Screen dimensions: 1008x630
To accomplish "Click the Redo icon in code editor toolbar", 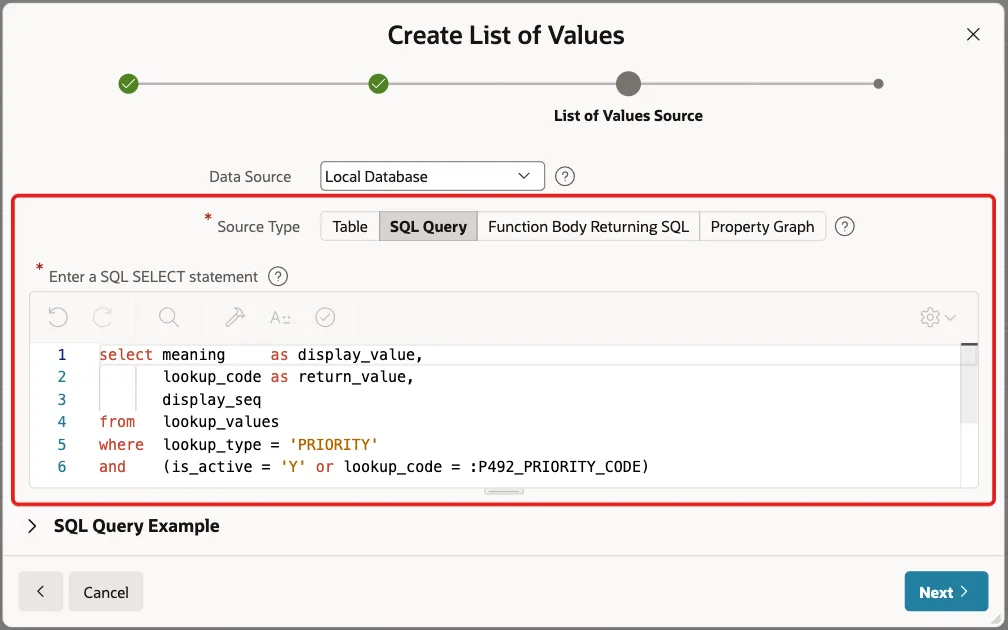I will [103, 317].
